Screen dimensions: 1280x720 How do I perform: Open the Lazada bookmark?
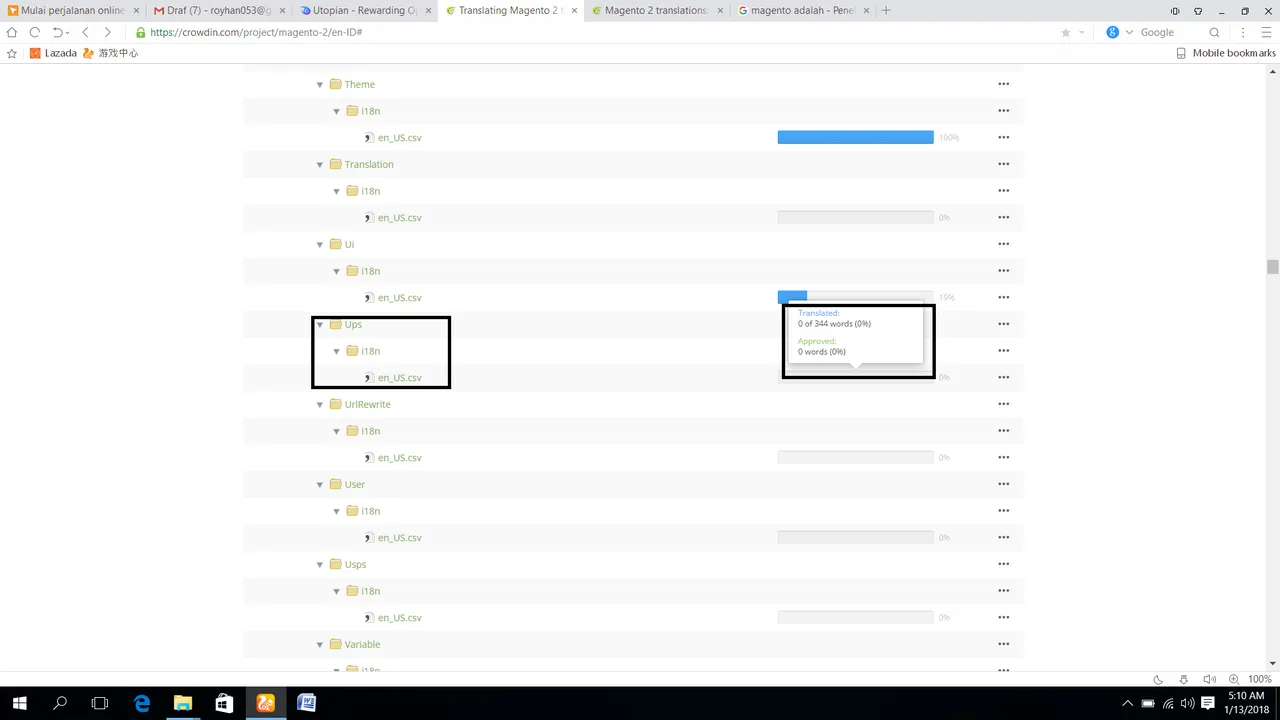pyautogui.click(x=53, y=53)
